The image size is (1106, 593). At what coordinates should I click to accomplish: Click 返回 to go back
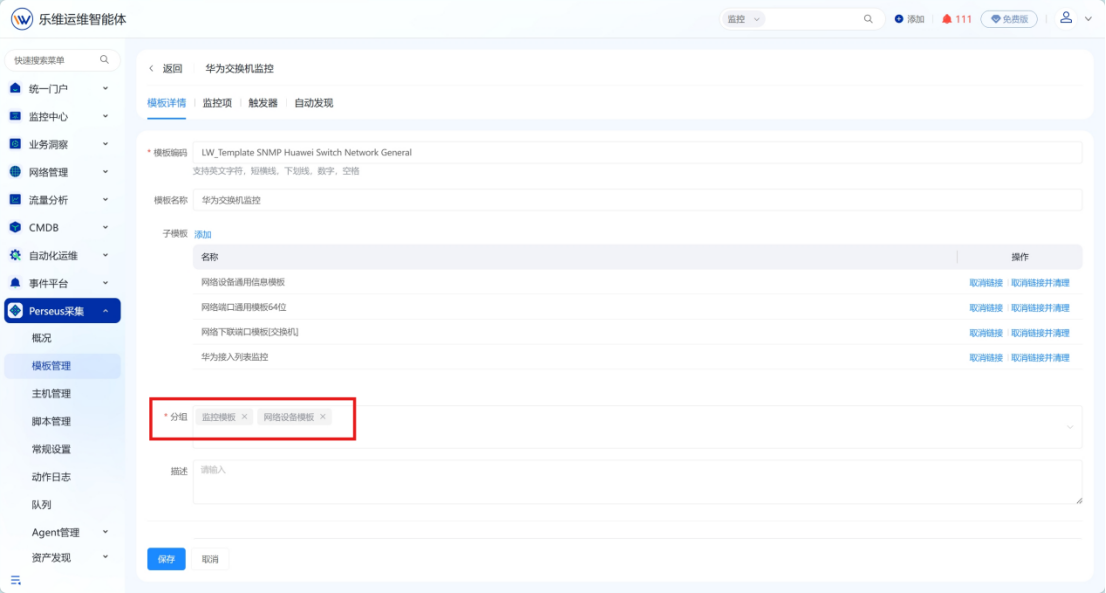173,68
